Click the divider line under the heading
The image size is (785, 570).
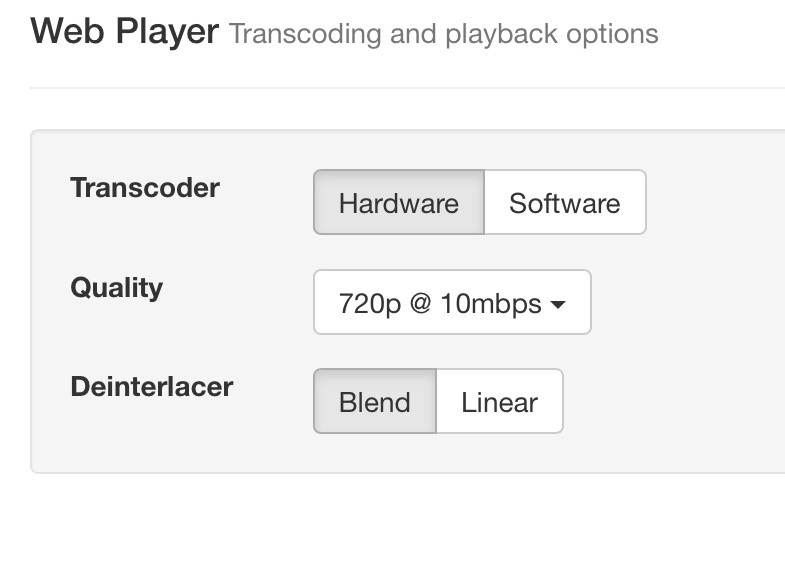pos(400,88)
